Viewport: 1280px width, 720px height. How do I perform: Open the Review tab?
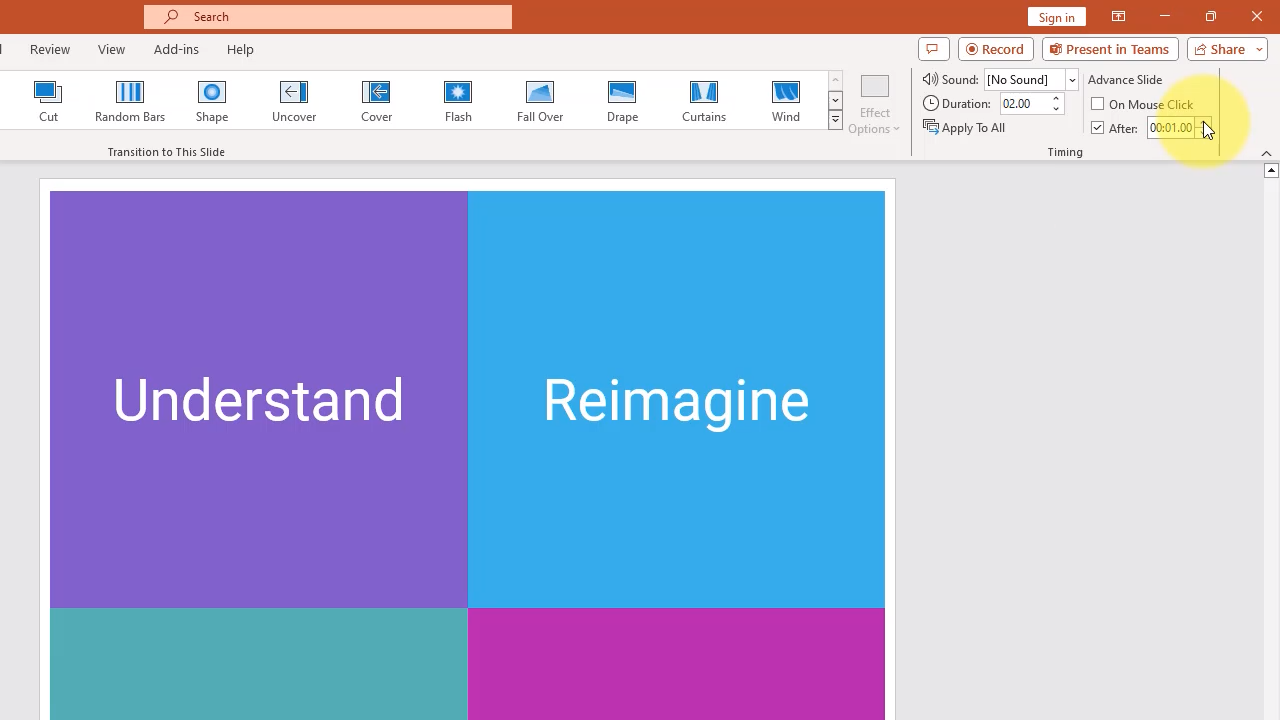(x=50, y=49)
